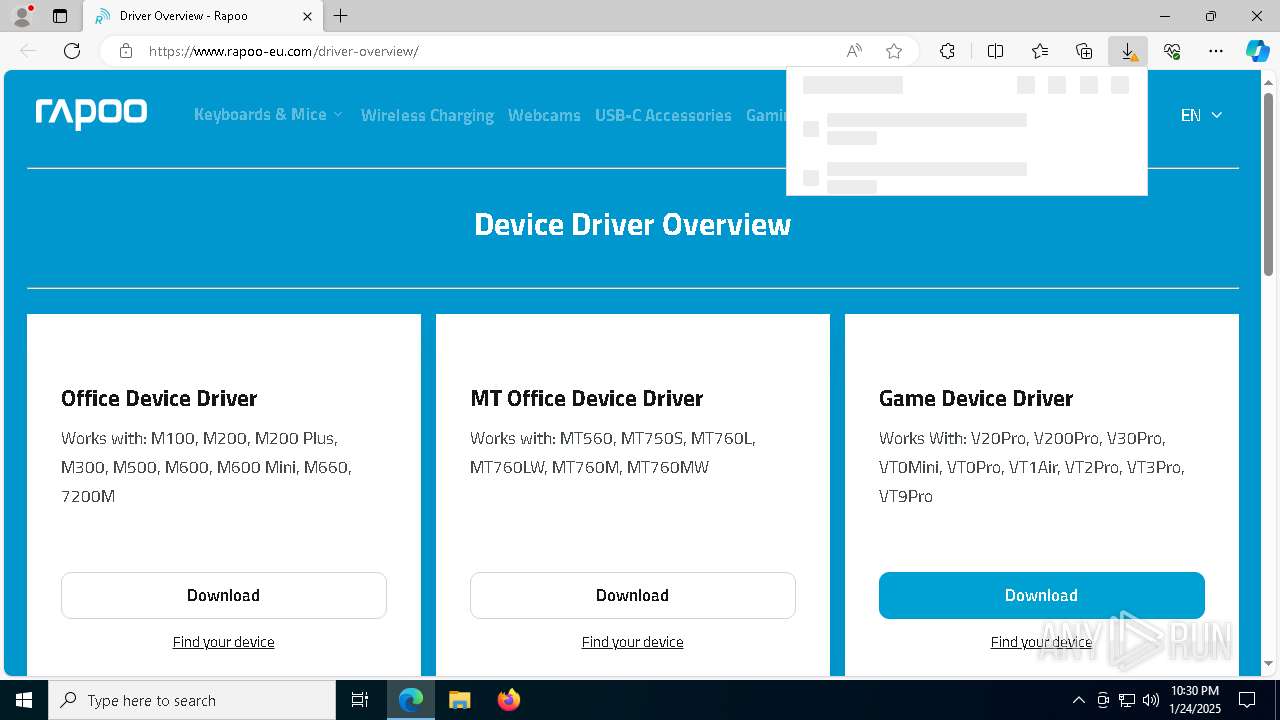Open the Downloads toolbar button

click(x=1128, y=51)
